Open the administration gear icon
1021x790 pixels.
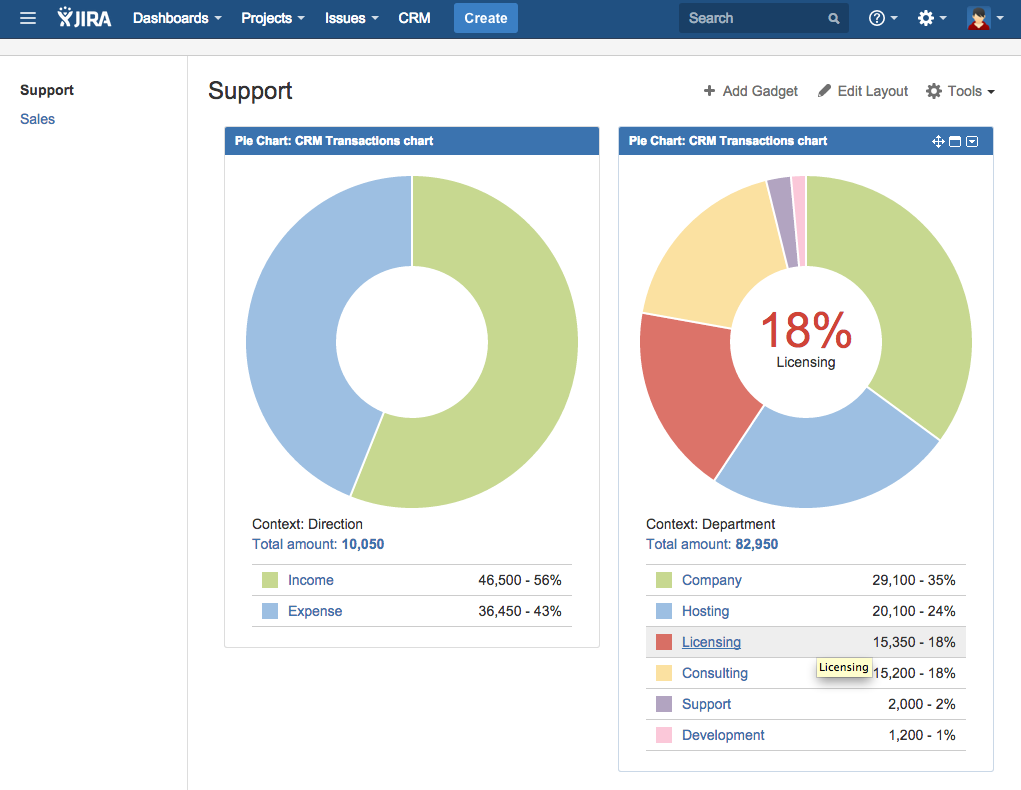(926, 18)
